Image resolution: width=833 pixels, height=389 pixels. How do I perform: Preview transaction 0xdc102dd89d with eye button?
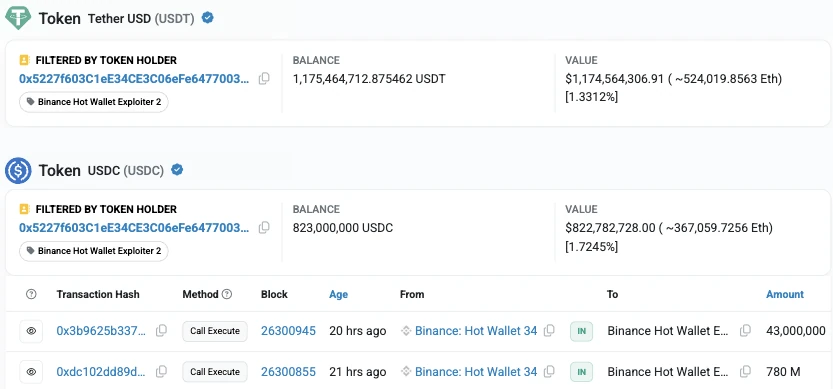31,372
